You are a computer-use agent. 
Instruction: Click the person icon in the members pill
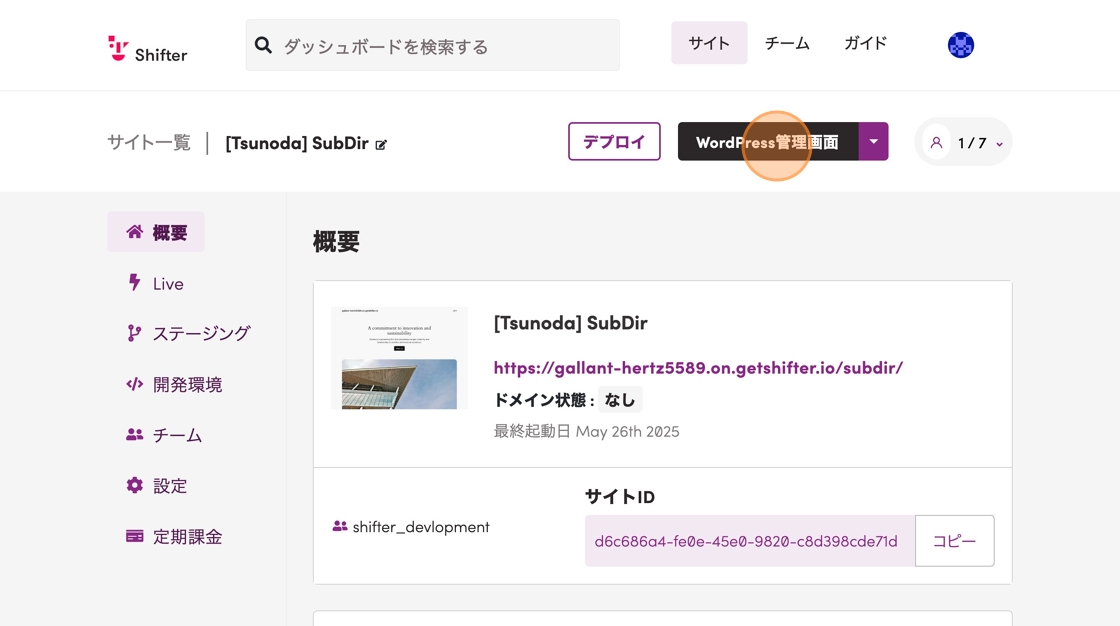tap(936, 142)
